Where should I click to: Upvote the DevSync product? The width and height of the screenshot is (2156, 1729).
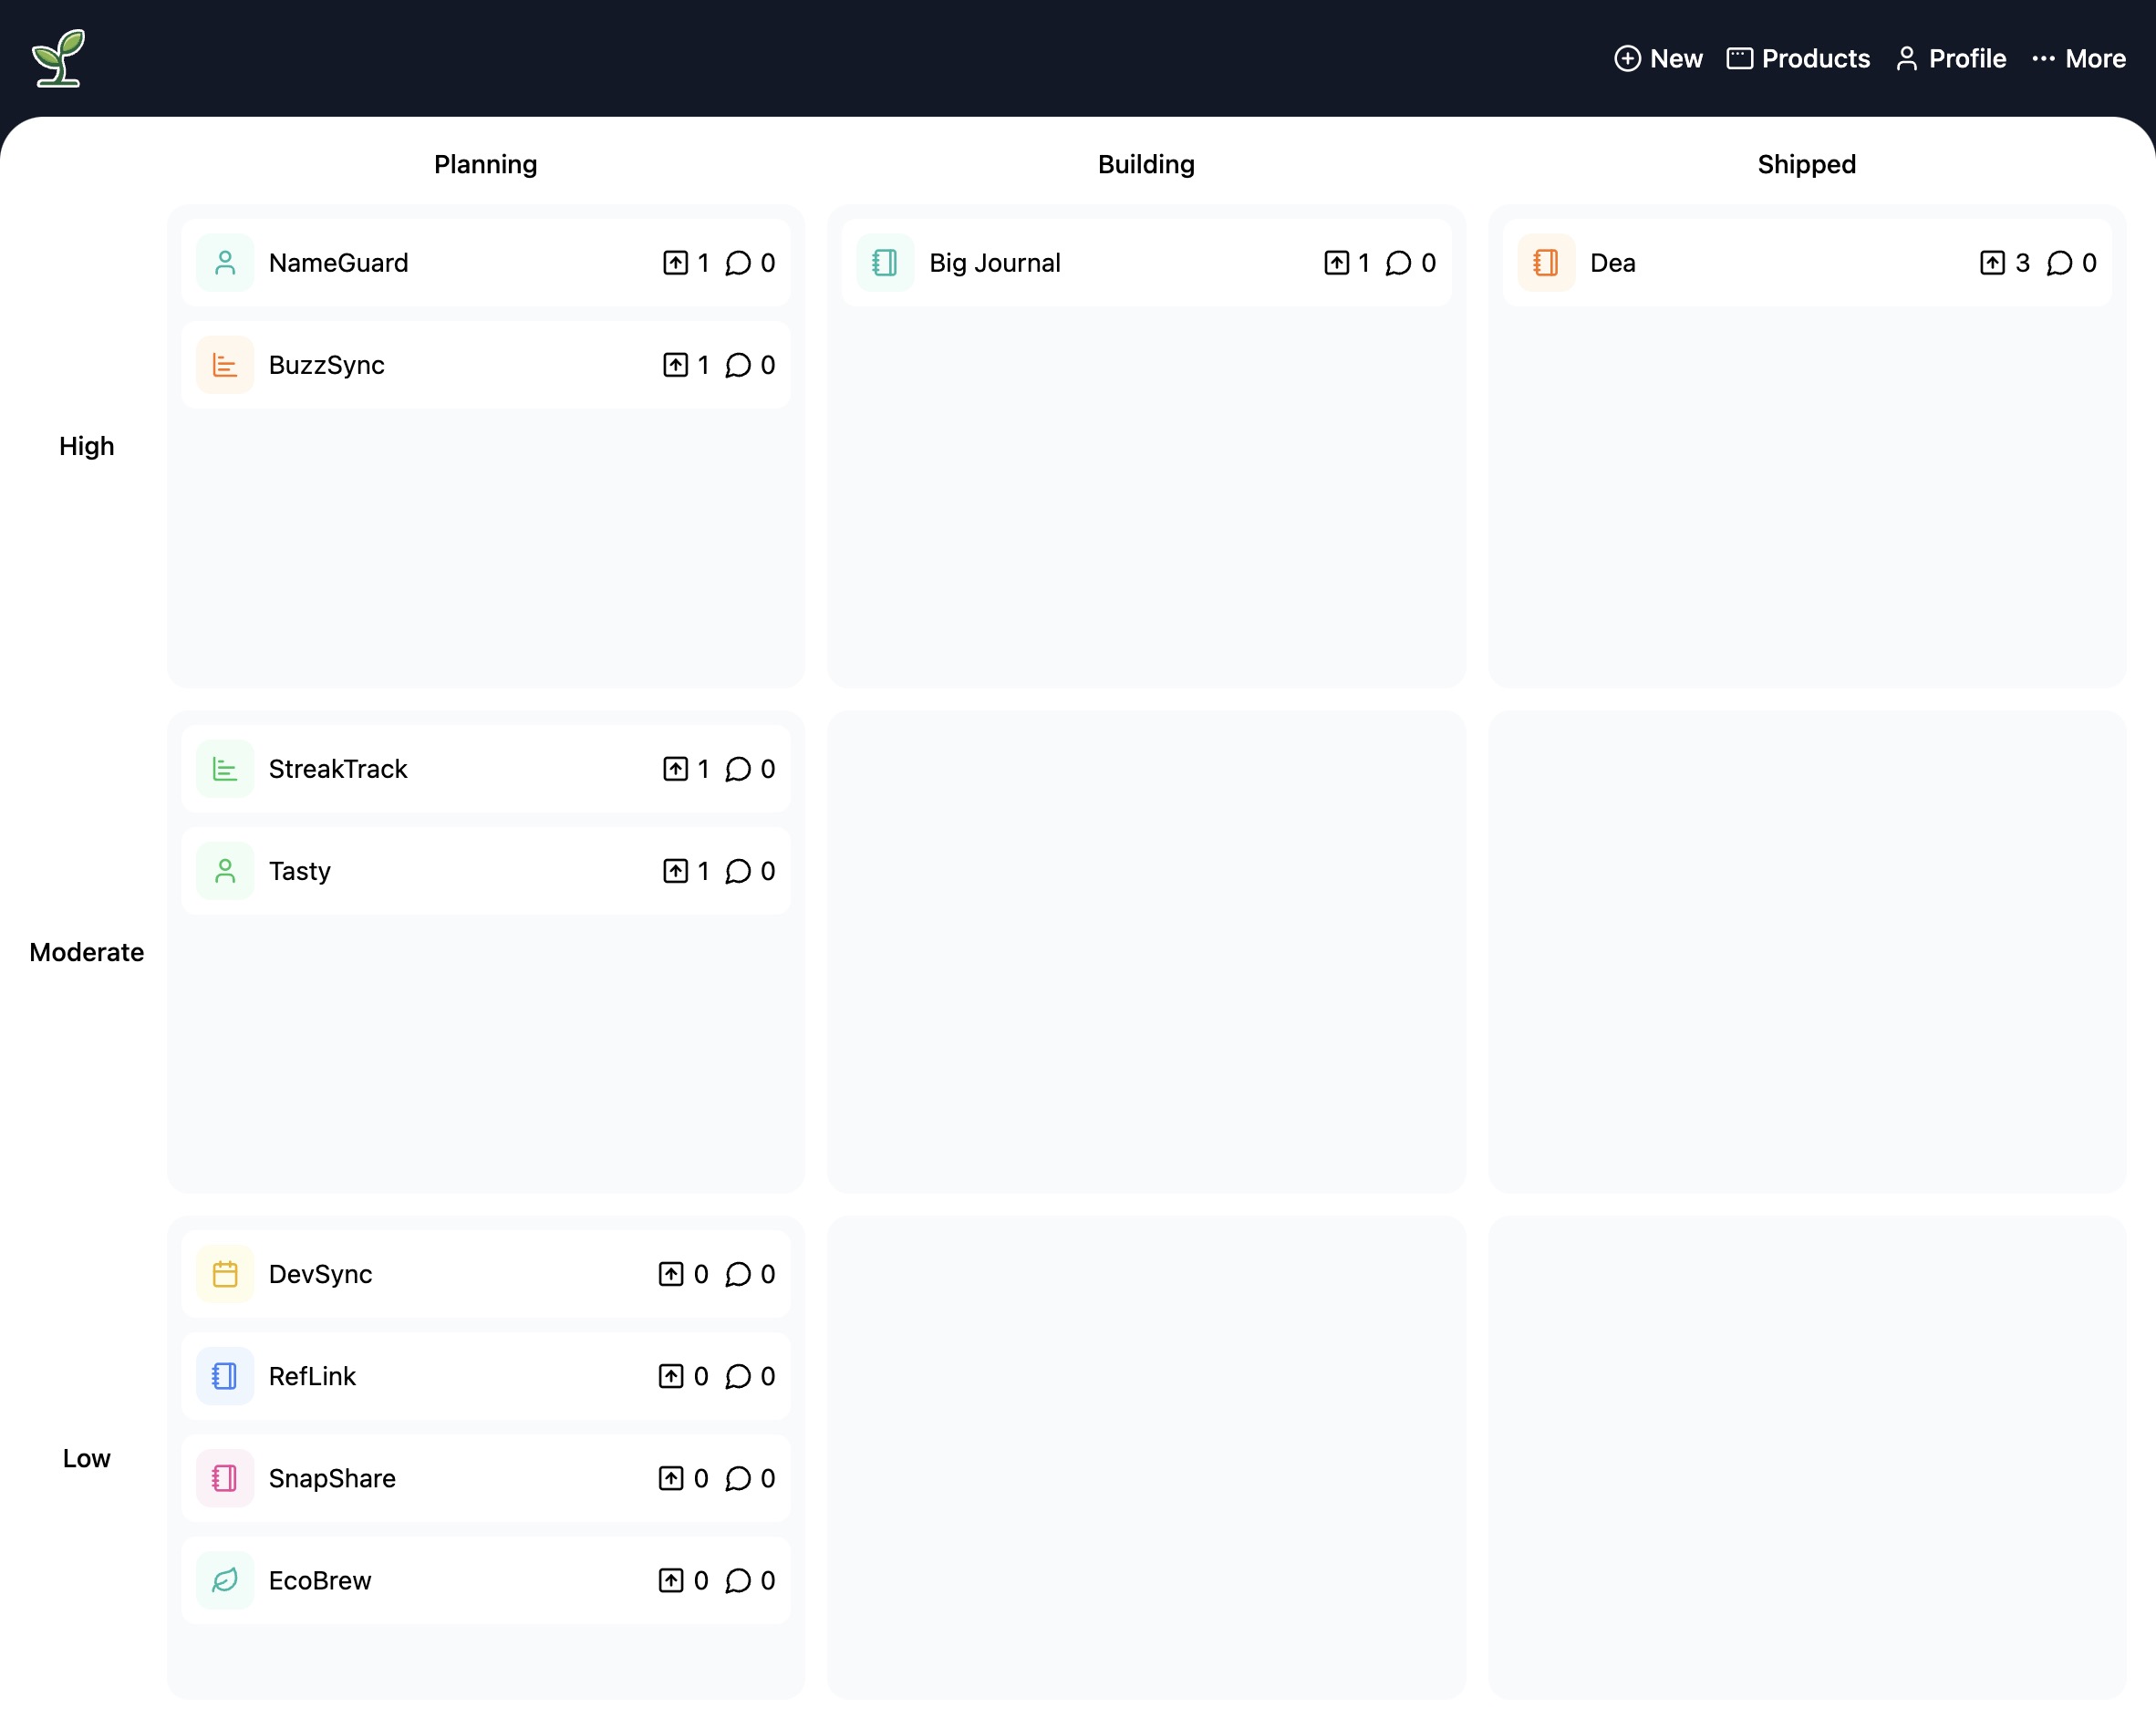pyautogui.click(x=684, y=1274)
